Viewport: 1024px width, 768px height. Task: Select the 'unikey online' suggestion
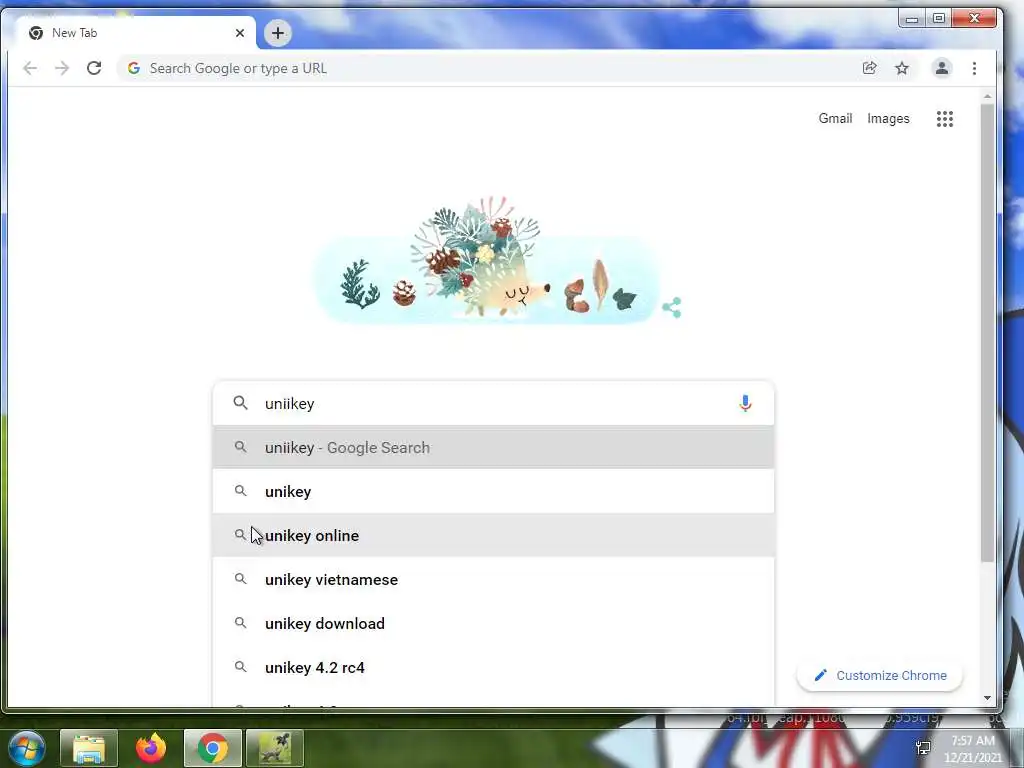(493, 536)
